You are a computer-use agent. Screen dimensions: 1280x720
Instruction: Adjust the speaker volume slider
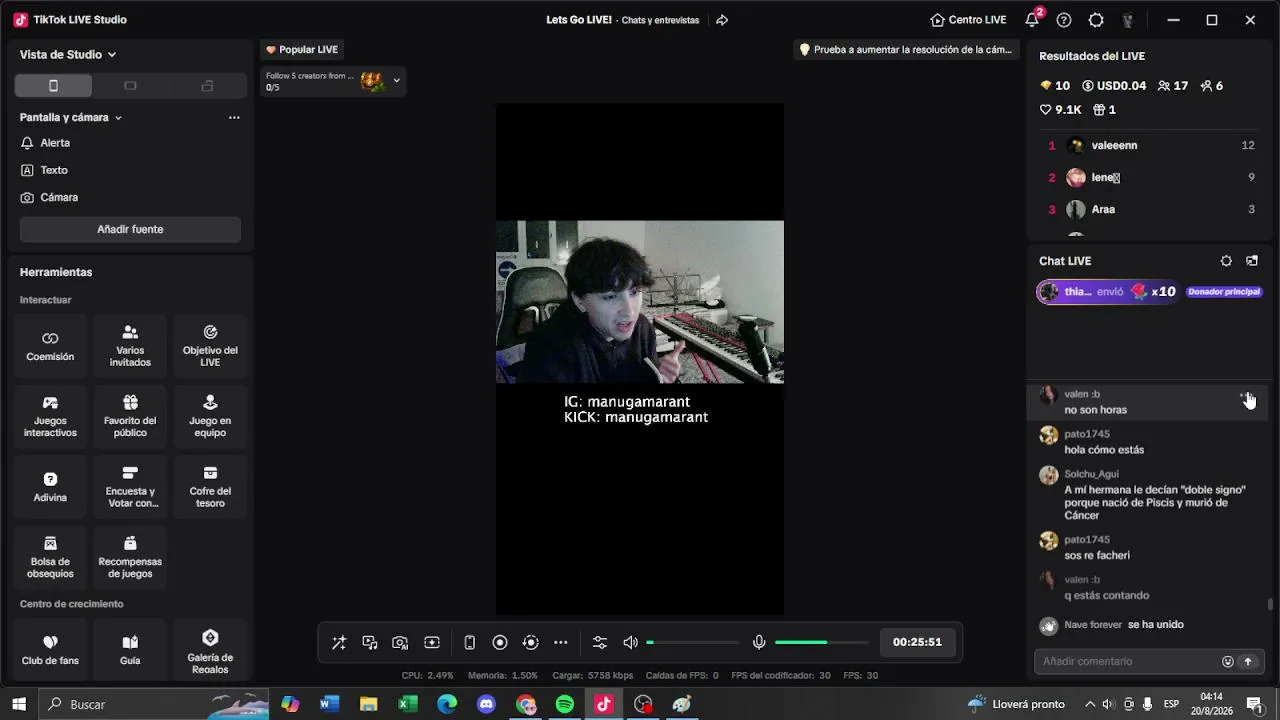693,642
